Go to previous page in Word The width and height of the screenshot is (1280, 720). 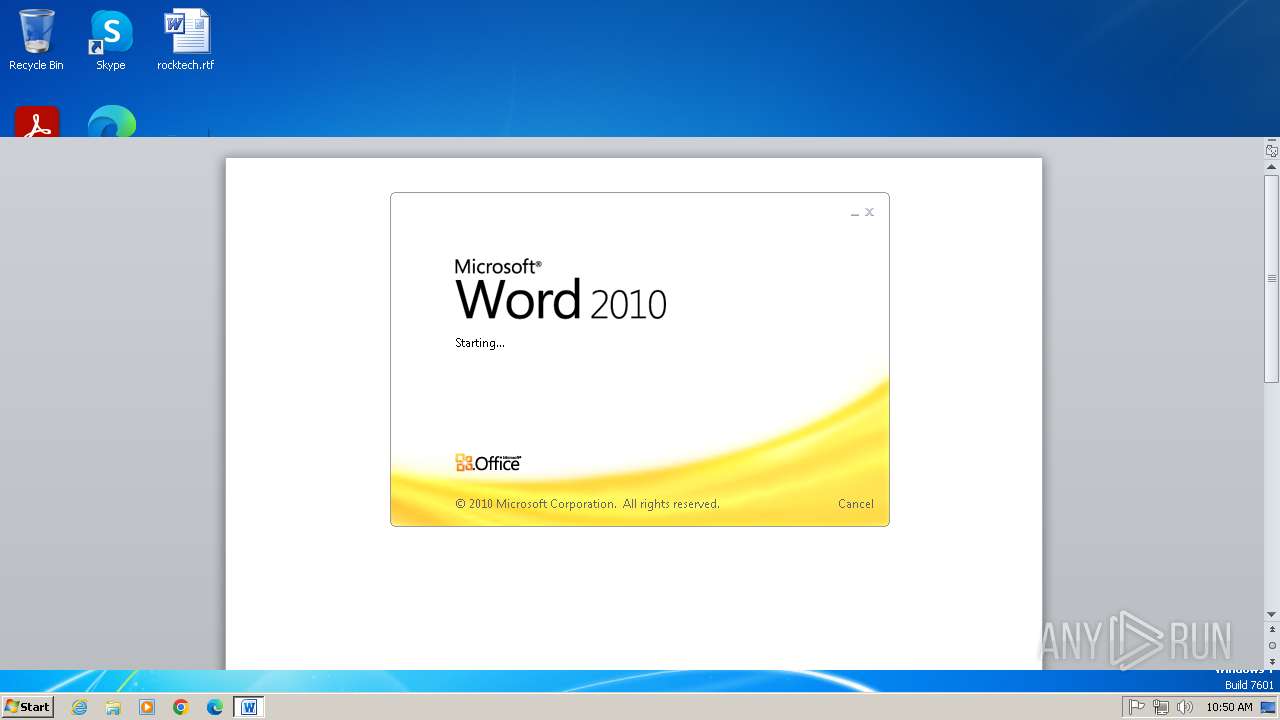1272,630
